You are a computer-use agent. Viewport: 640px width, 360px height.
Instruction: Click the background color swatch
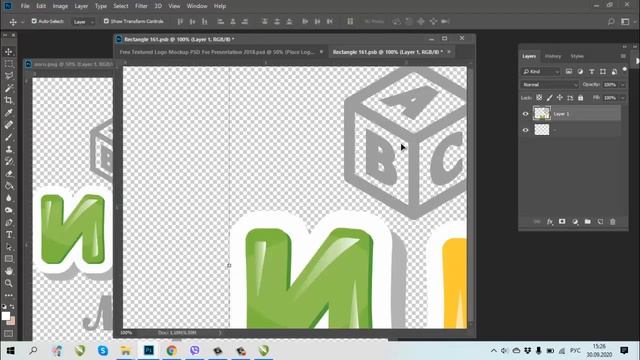(12, 321)
